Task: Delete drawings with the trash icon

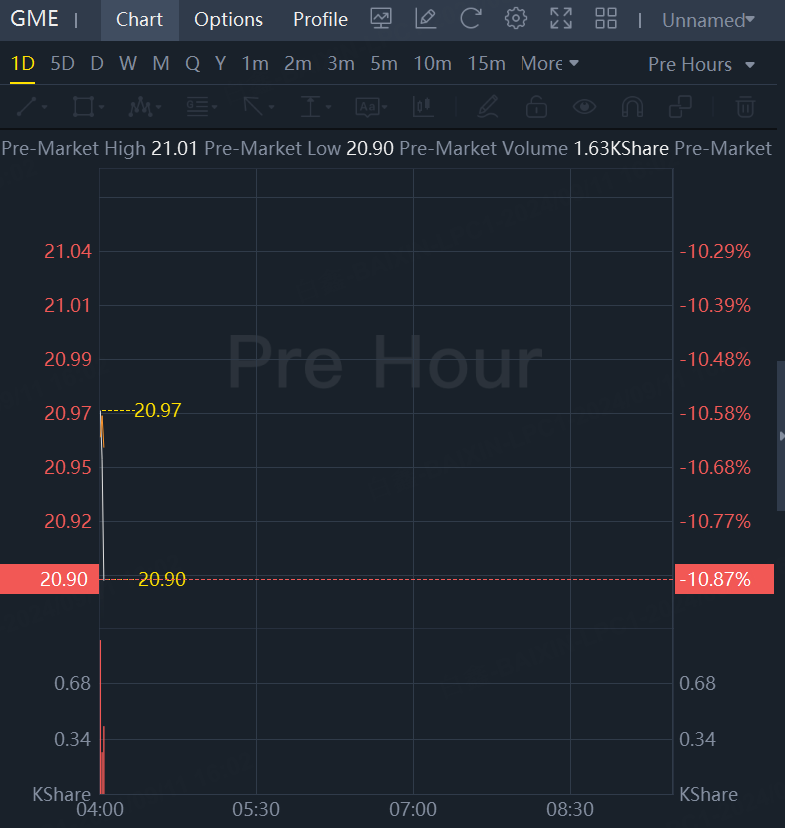Action: click(745, 106)
